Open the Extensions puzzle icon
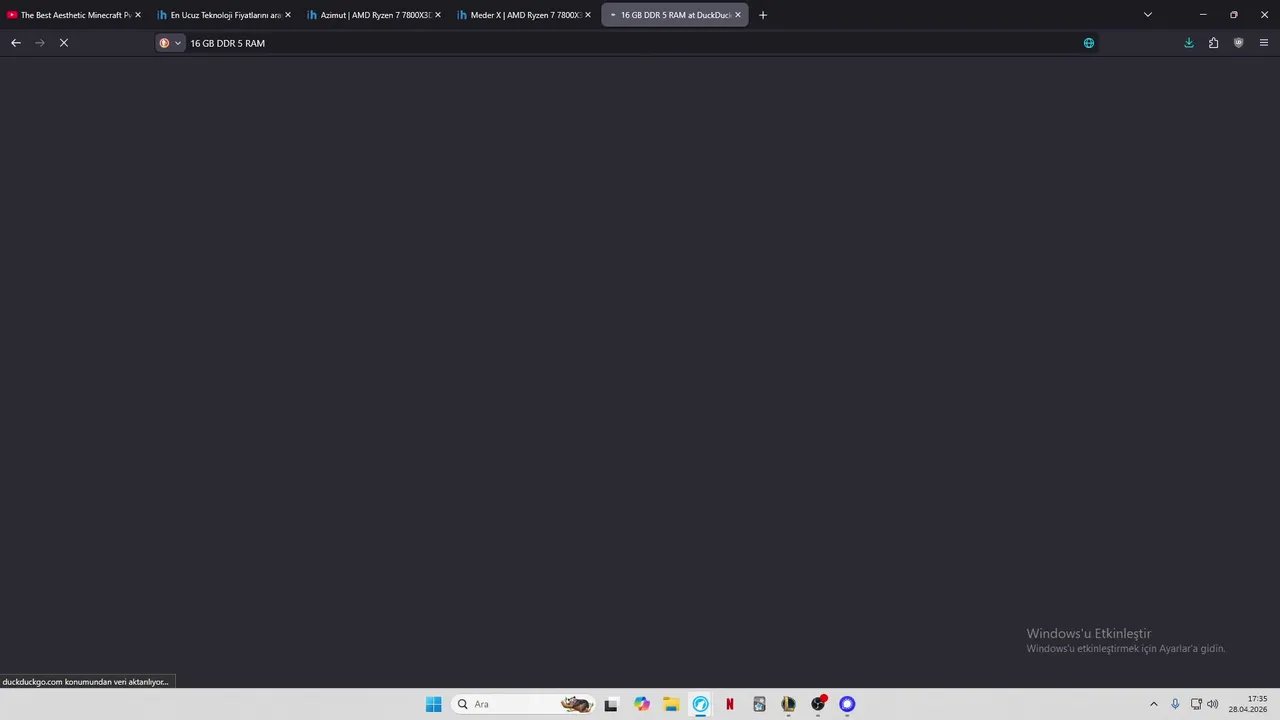The height and width of the screenshot is (720, 1280). tap(1213, 43)
